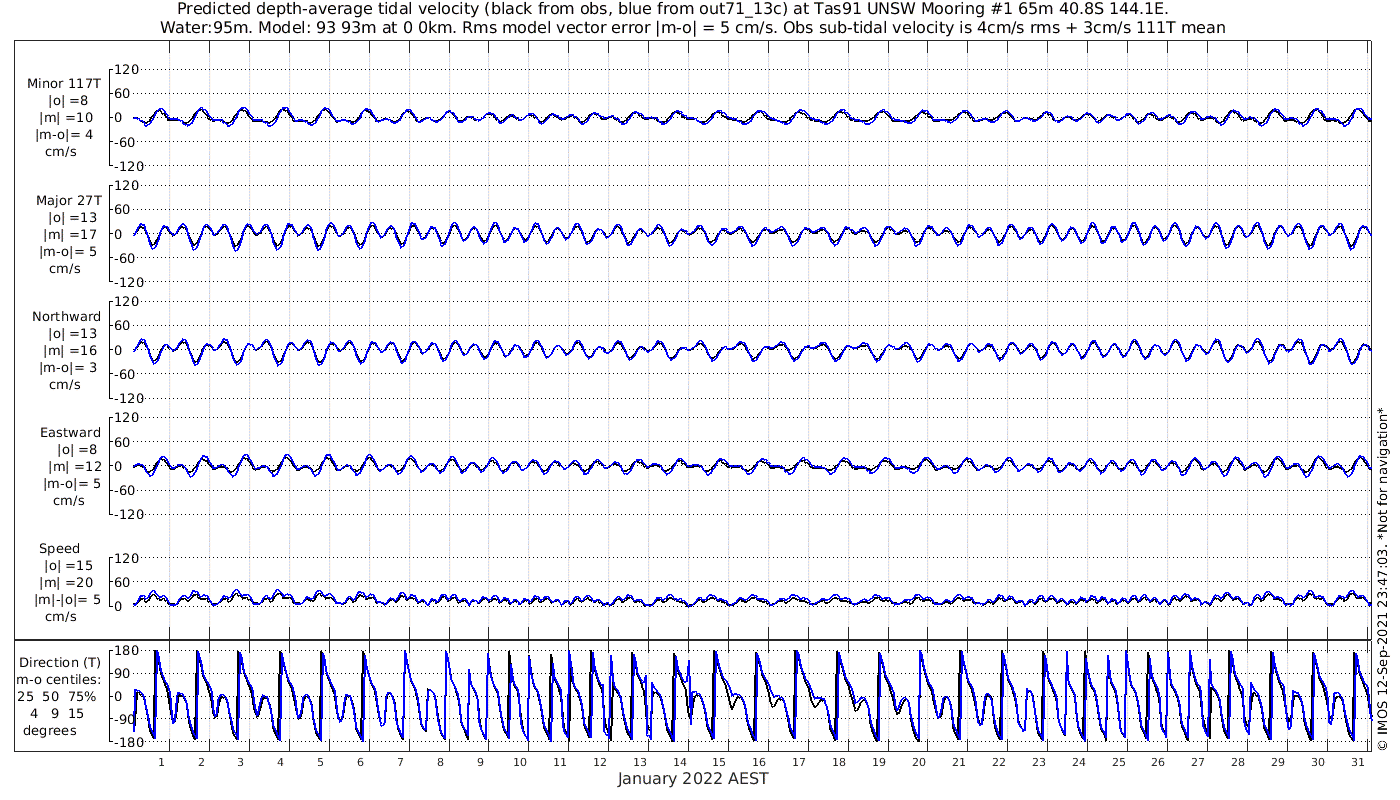Click day 15 tick label on time axis
This screenshot has height=800, width=1400.
719,762
